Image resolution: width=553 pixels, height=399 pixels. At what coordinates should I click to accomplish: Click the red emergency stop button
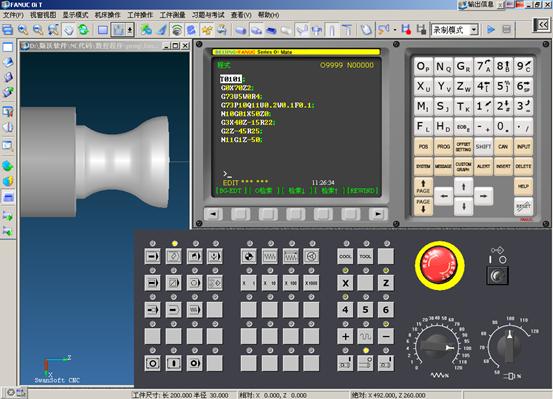(439, 265)
